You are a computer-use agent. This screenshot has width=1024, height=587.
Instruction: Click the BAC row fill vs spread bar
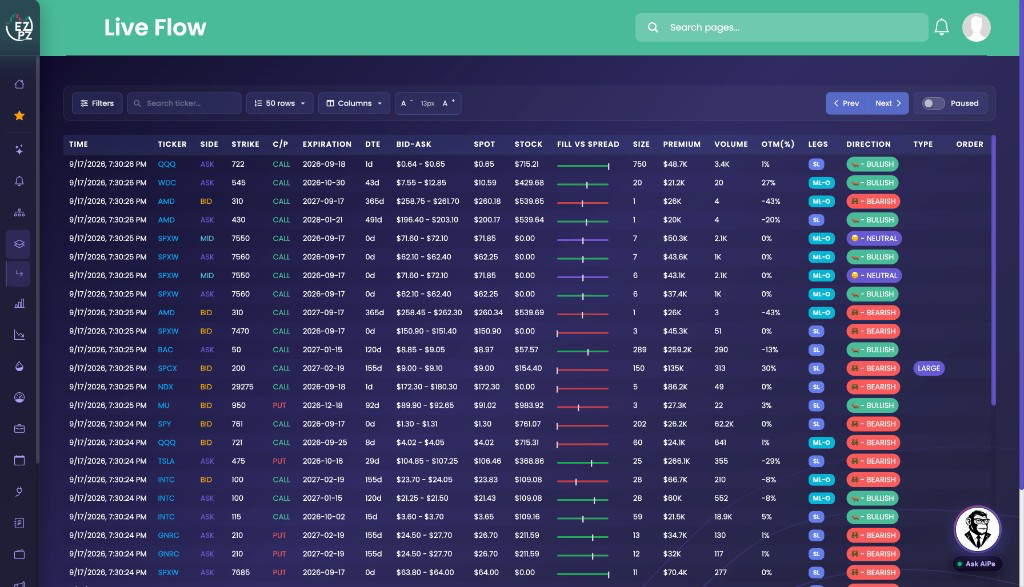coord(583,351)
